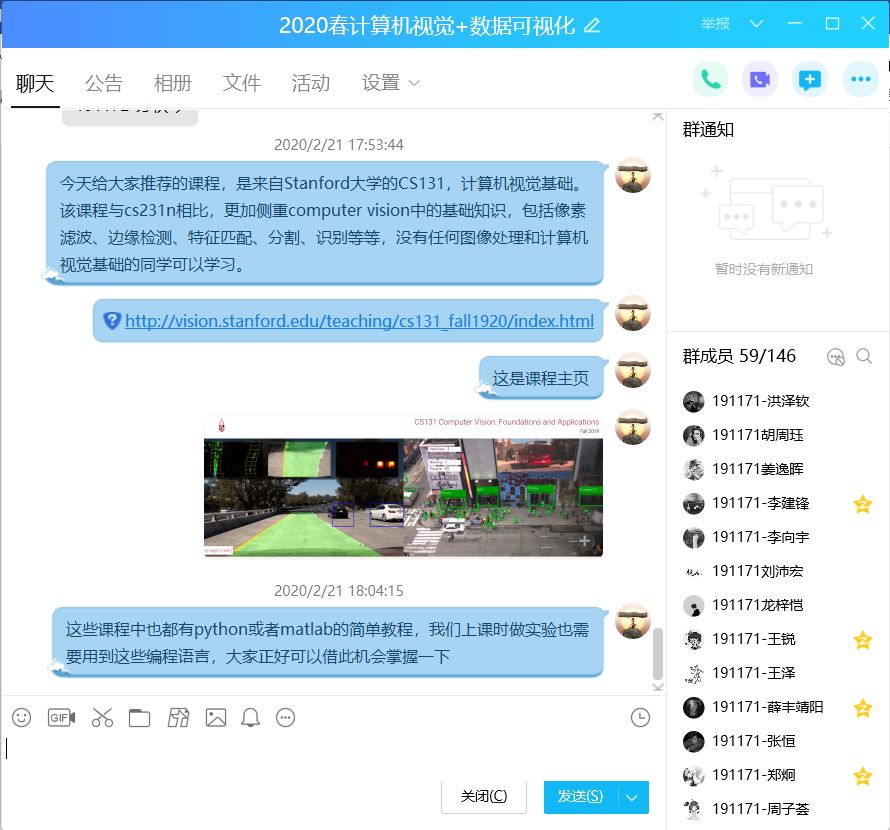
Task: Select member 191171-李向宇
Action: (x=778, y=537)
